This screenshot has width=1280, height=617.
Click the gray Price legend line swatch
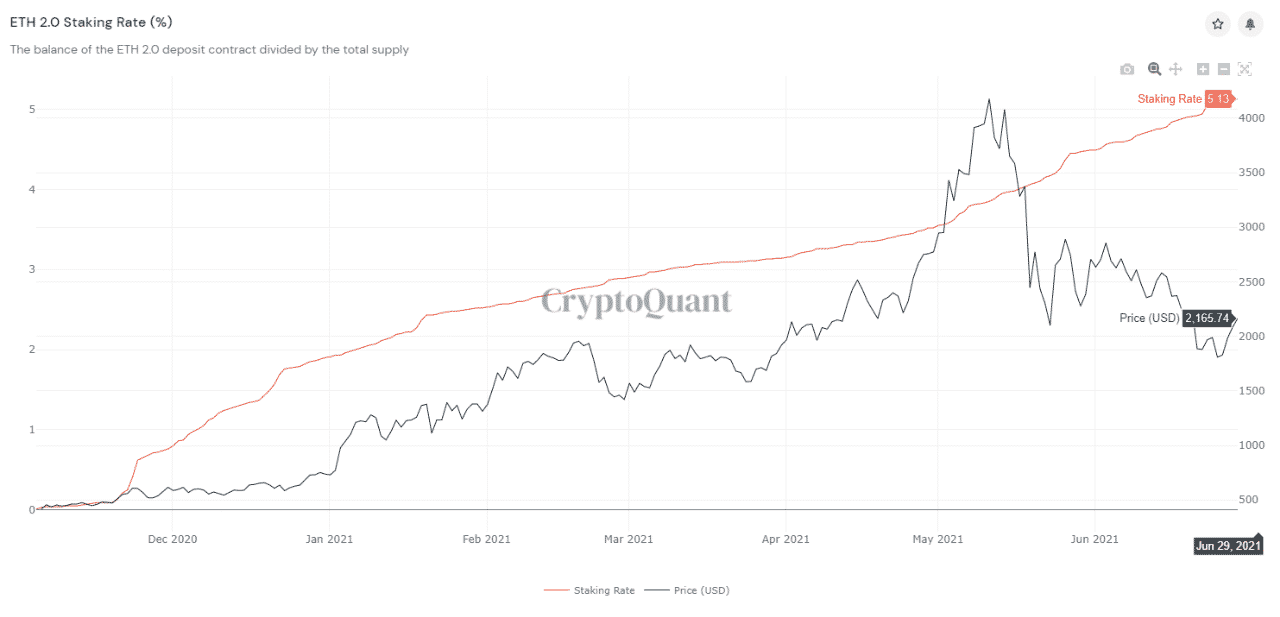pos(657,590)
